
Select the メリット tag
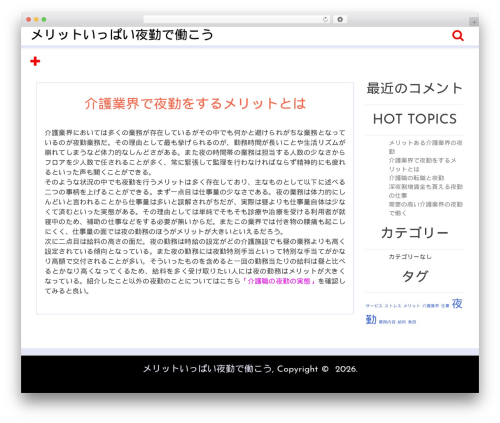click(x=412, y=306)
